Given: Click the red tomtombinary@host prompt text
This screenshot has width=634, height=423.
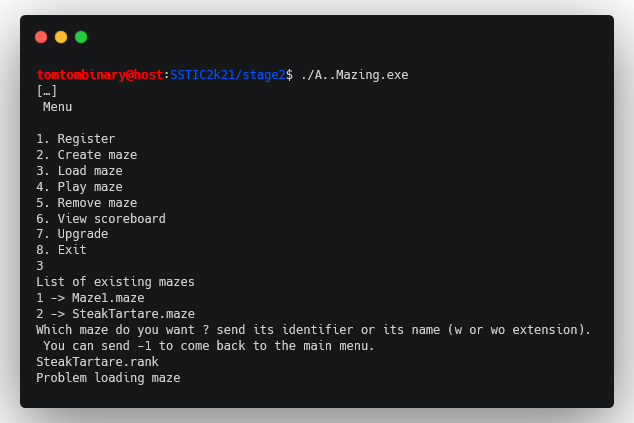Looking at the screenshot, I should 100,75.
